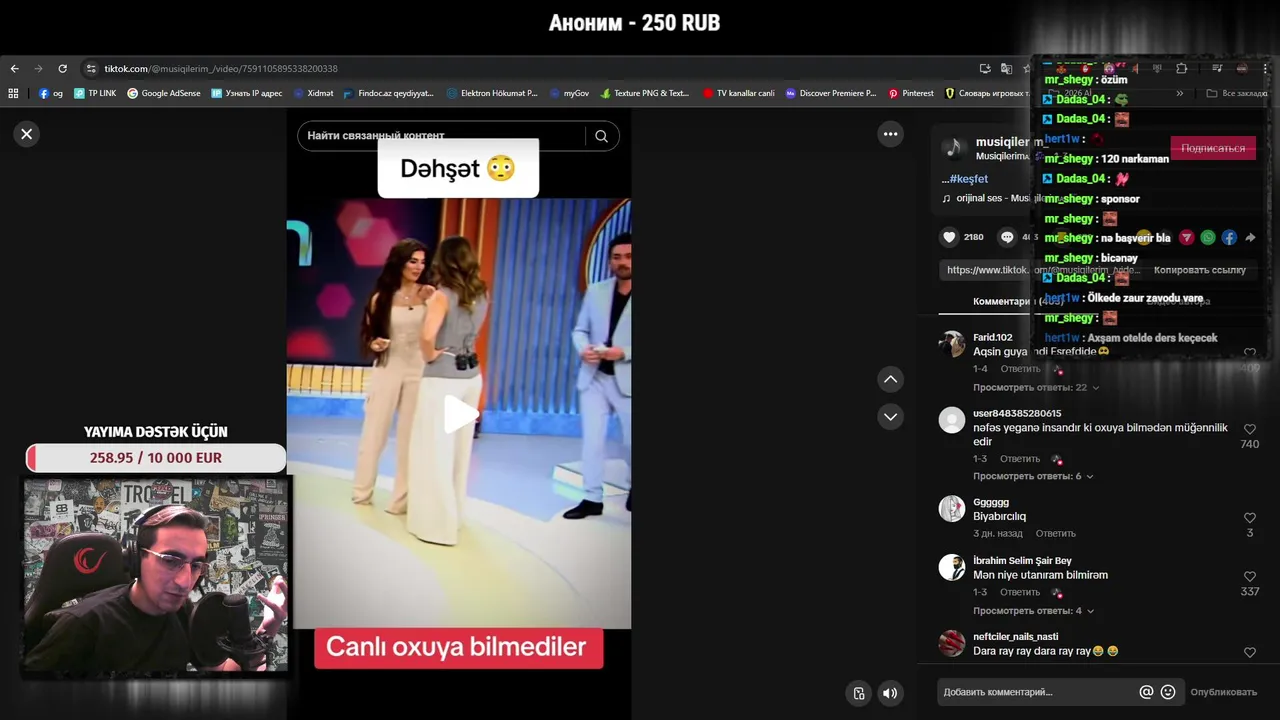This screenshot has height=720, width=1280.
Task: Expand Просмотреть ответы: 6 replies
Action: tap(1033, 476)
